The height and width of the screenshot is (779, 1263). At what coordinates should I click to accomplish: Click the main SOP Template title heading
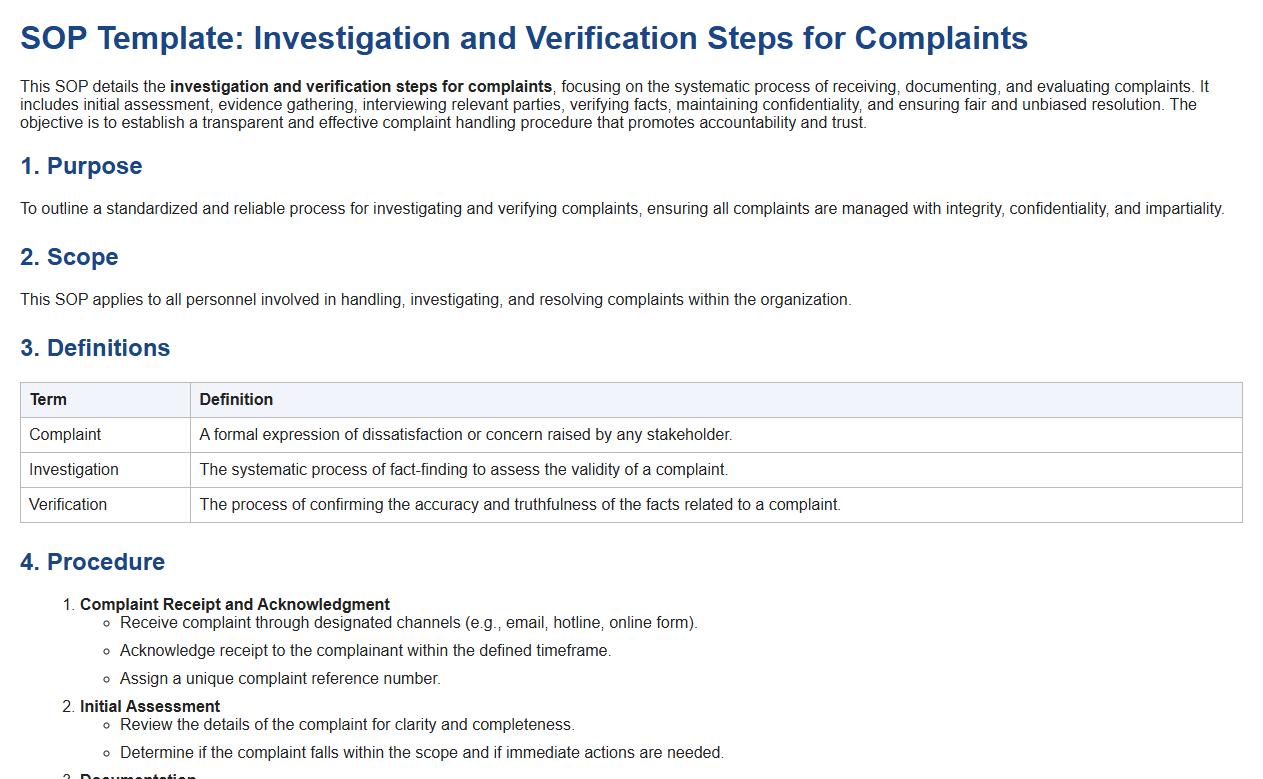[x=523, y=38]
